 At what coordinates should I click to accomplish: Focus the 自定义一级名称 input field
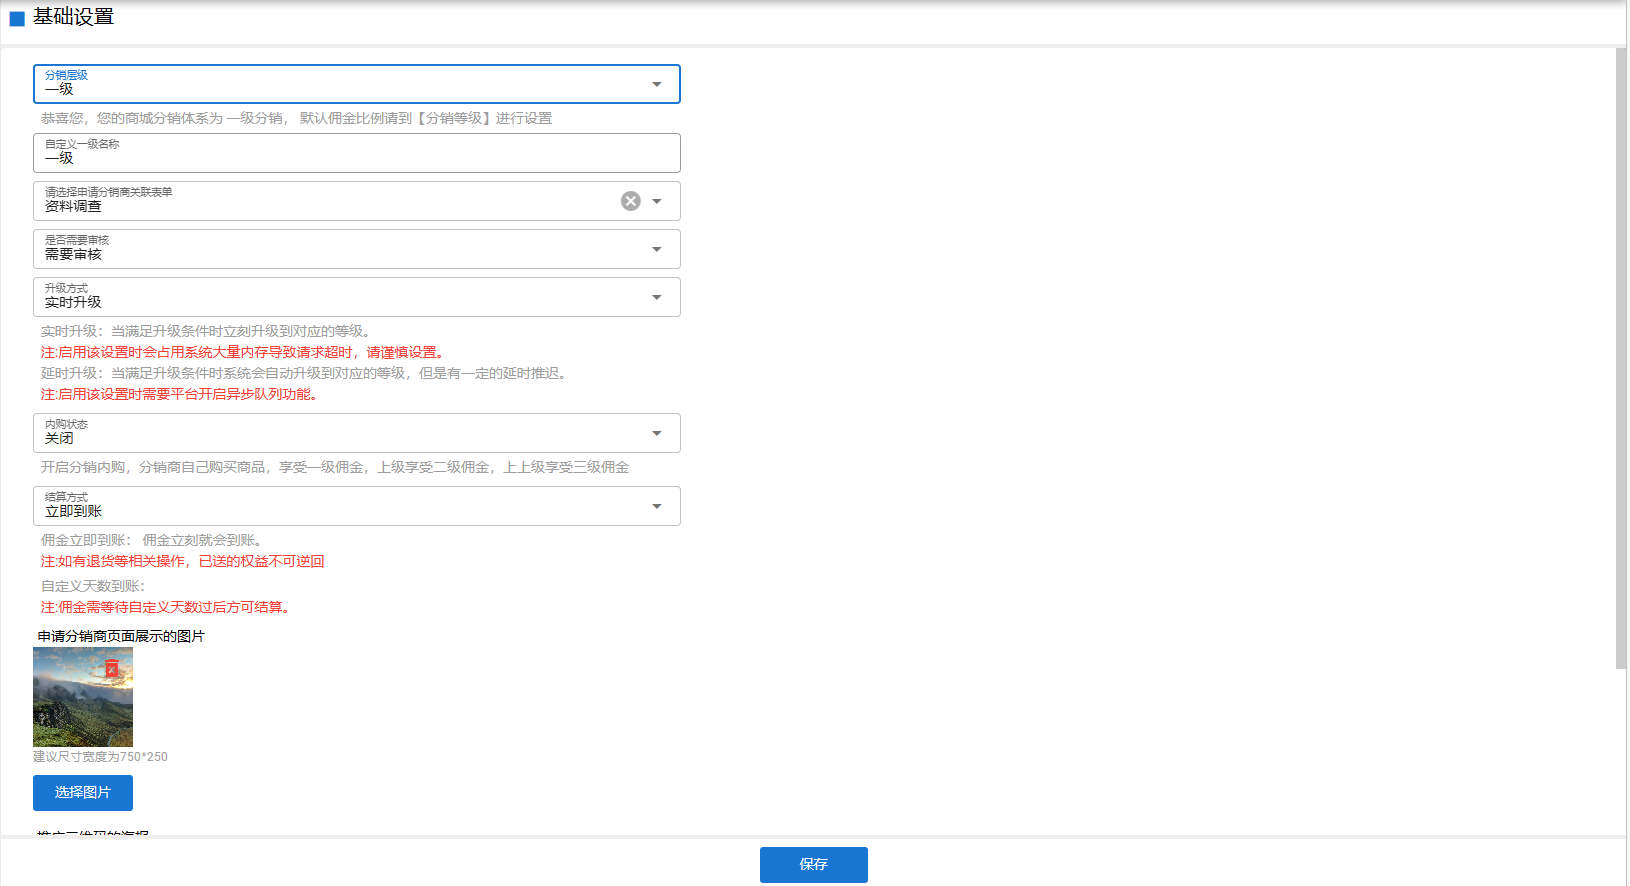(357, 153)
